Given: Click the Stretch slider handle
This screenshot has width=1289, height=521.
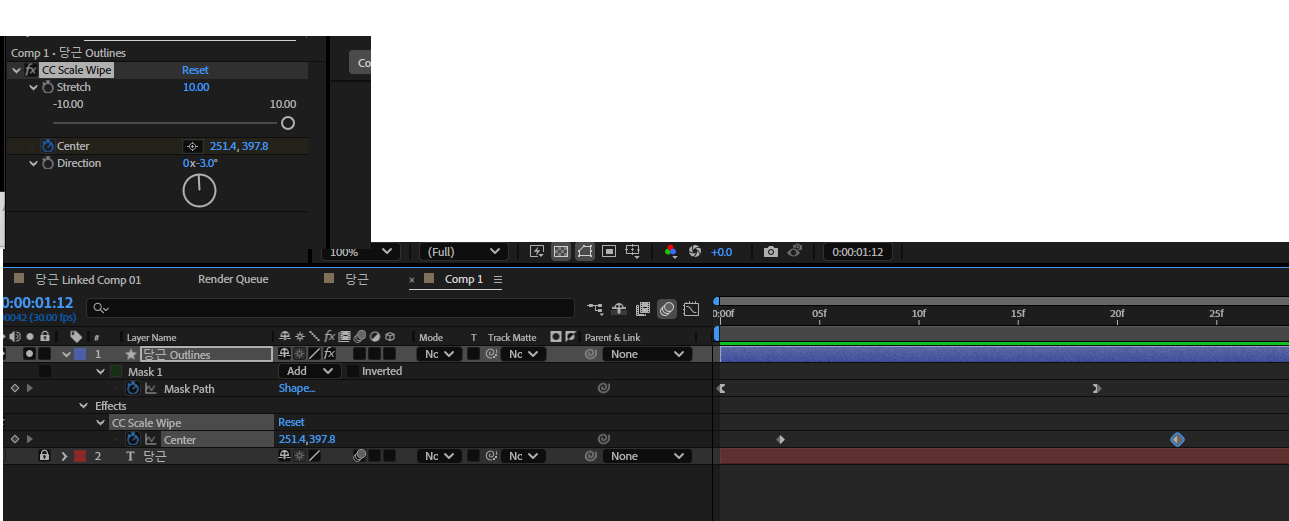Looking at the screenshot, I should pyautogui.click(x=288, y=123).
